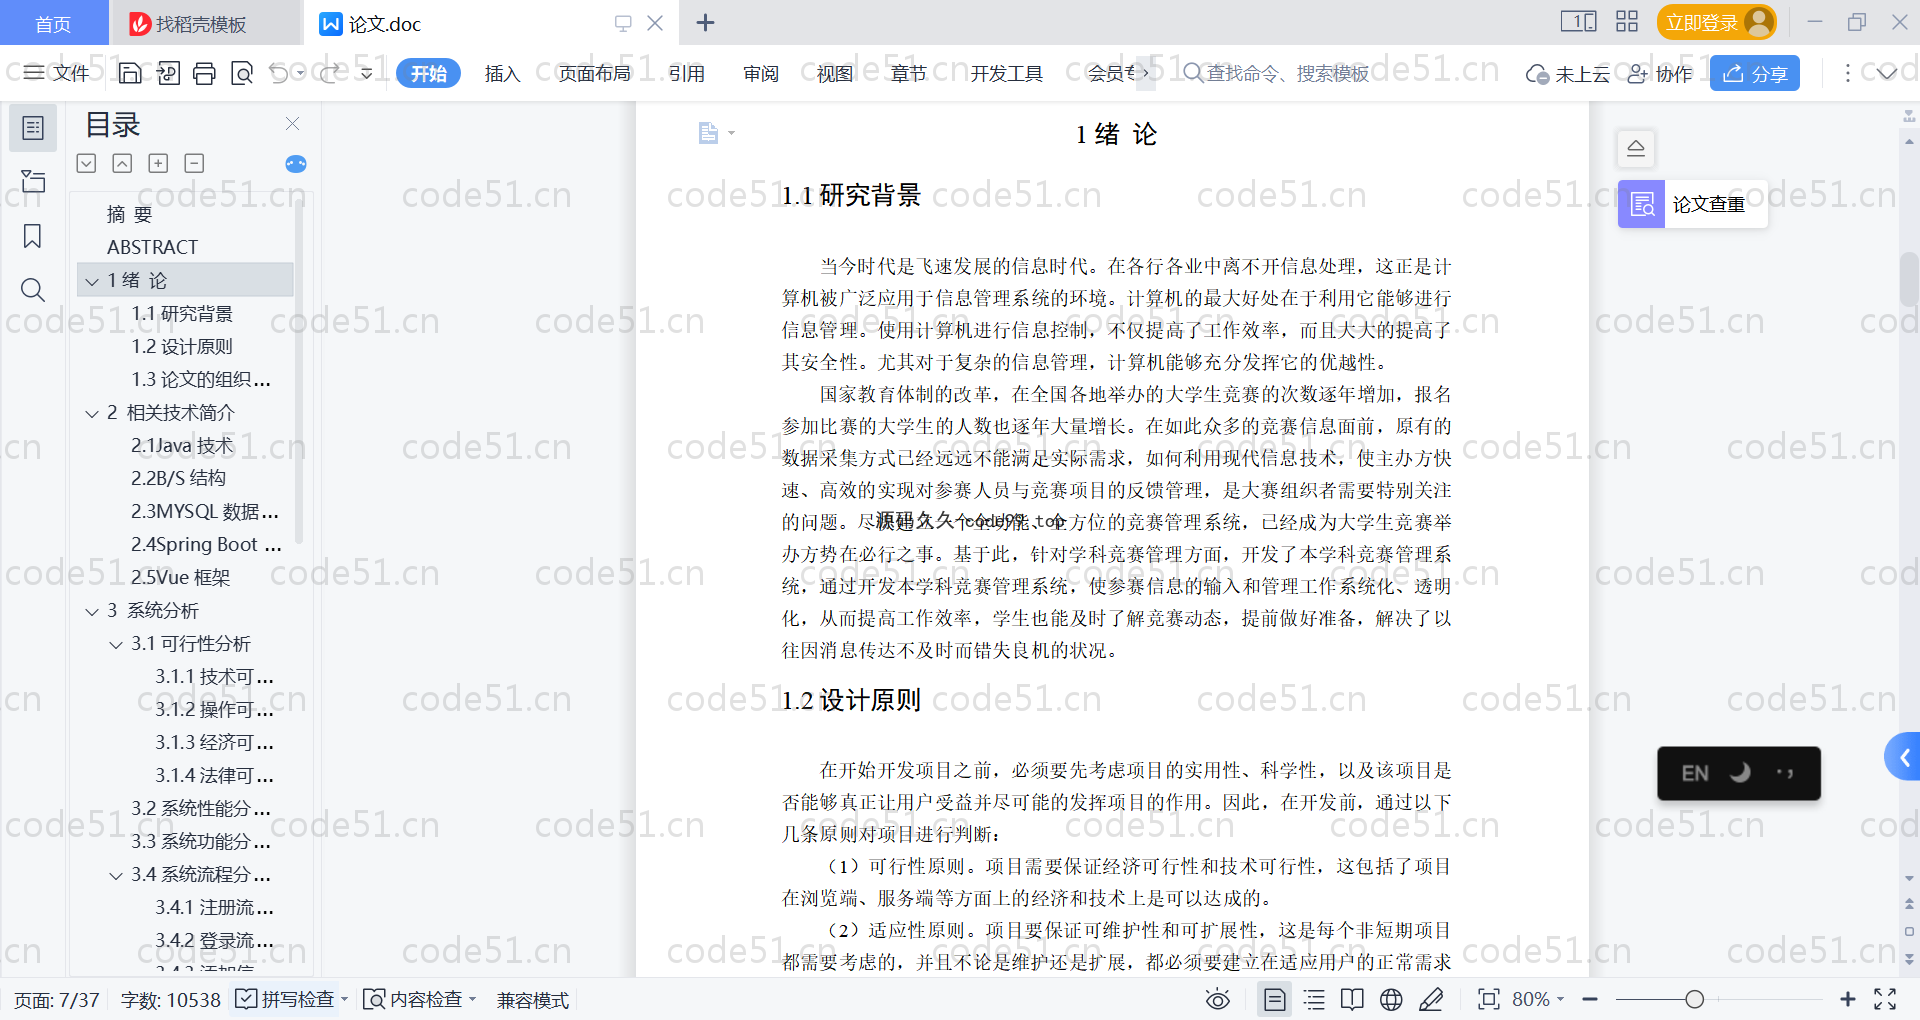The height and width of the screenshot is (1020, 1920).
Task: Open 论文查重 plagiarism check
Action: point(1692,204)
